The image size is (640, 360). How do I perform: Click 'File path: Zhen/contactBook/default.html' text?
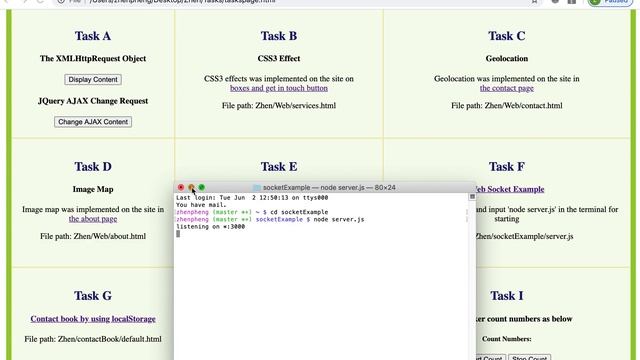click(x=93, y=339)
